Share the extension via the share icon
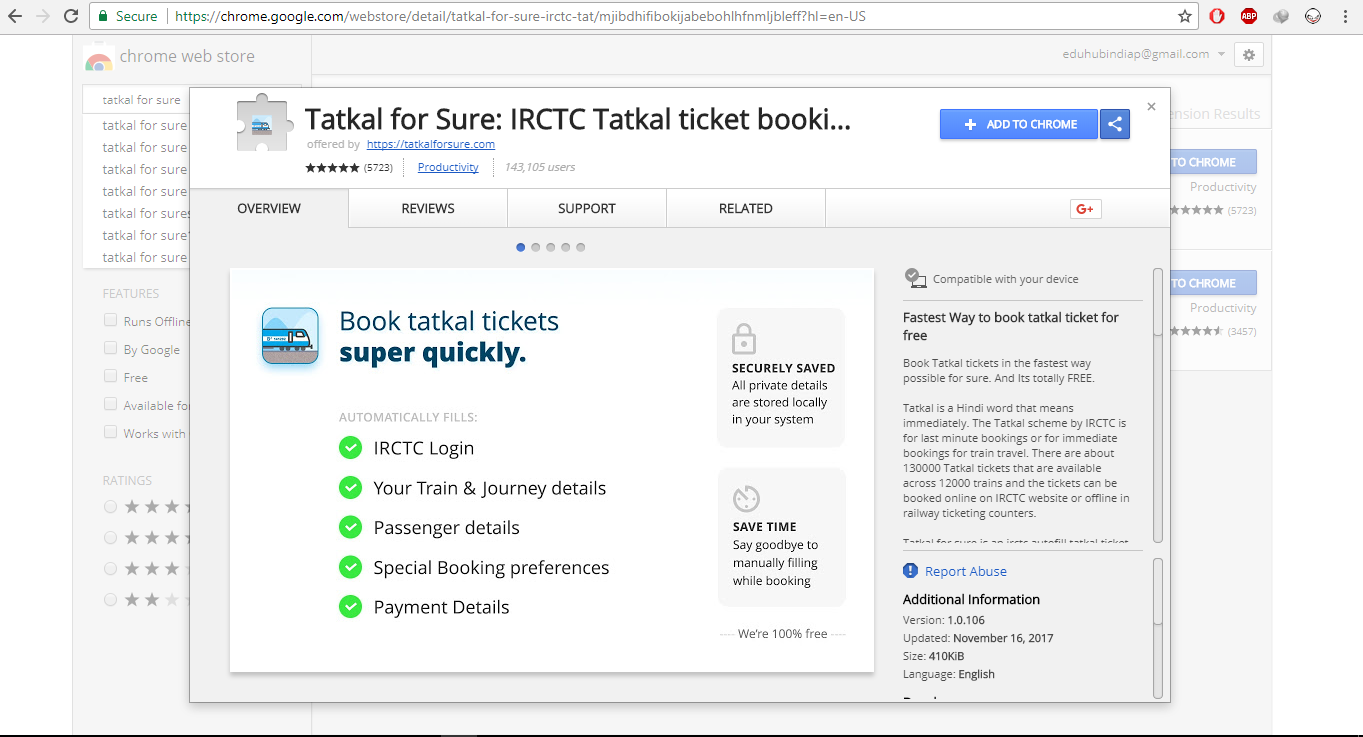Image resolution: width=1363 pixels, height=737 pixels. pos(1115,124)
